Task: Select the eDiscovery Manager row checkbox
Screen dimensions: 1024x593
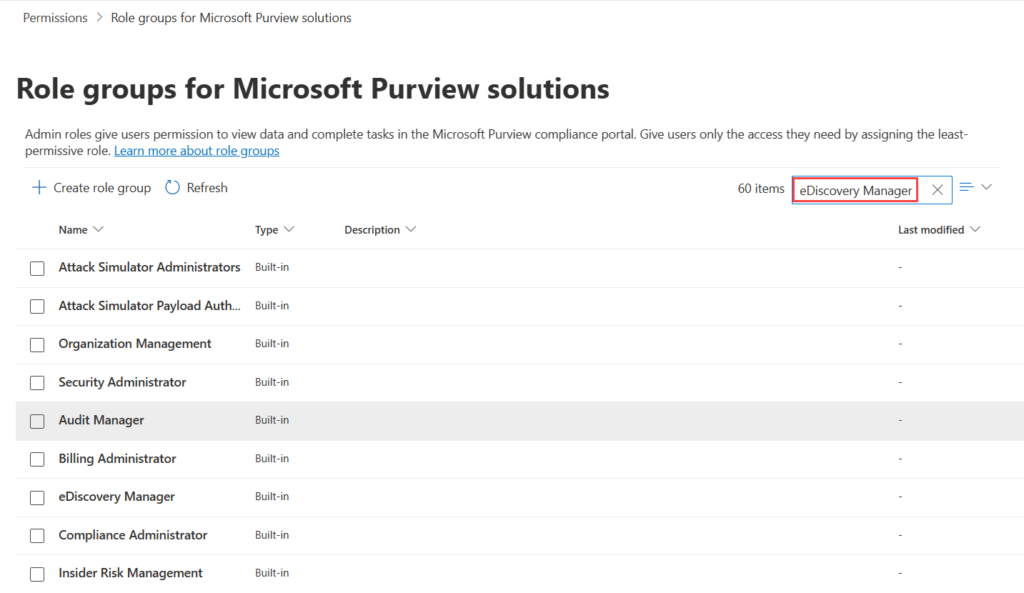Action: (37, 497)
